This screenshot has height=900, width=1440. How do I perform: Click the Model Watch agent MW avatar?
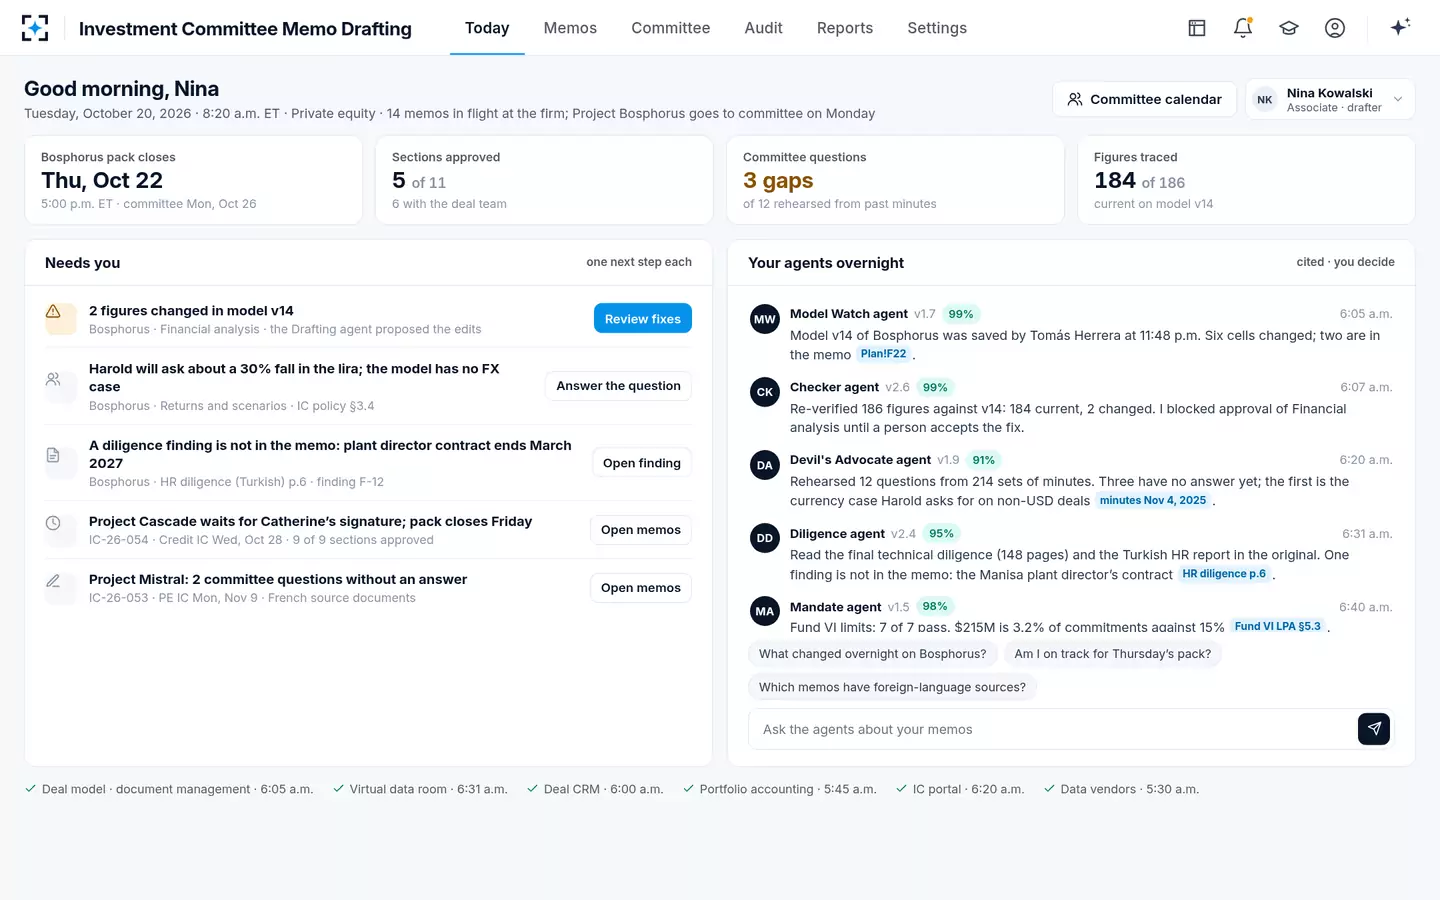point(765,319)
